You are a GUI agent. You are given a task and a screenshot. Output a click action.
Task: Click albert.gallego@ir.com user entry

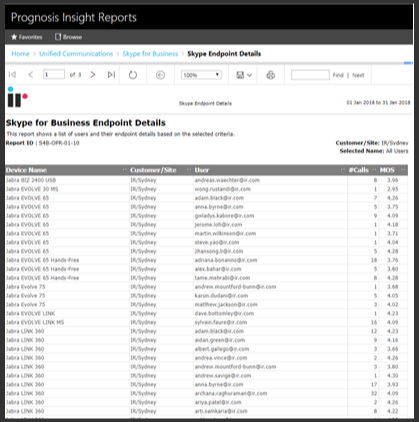tap(222, 349)
